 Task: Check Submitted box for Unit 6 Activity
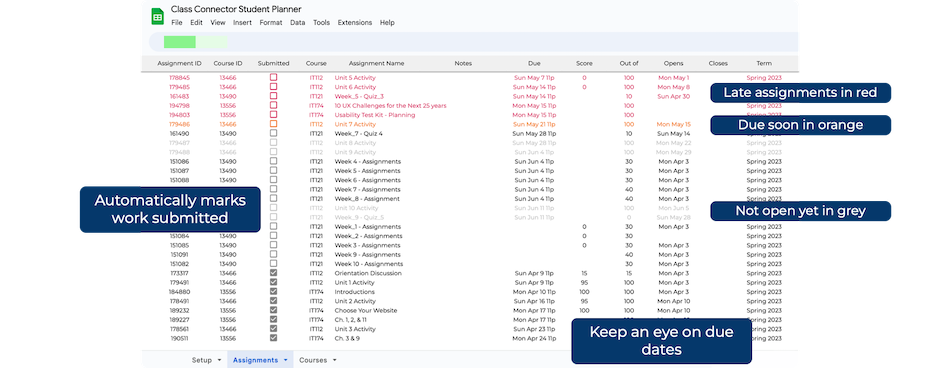[x=273, y=87]
